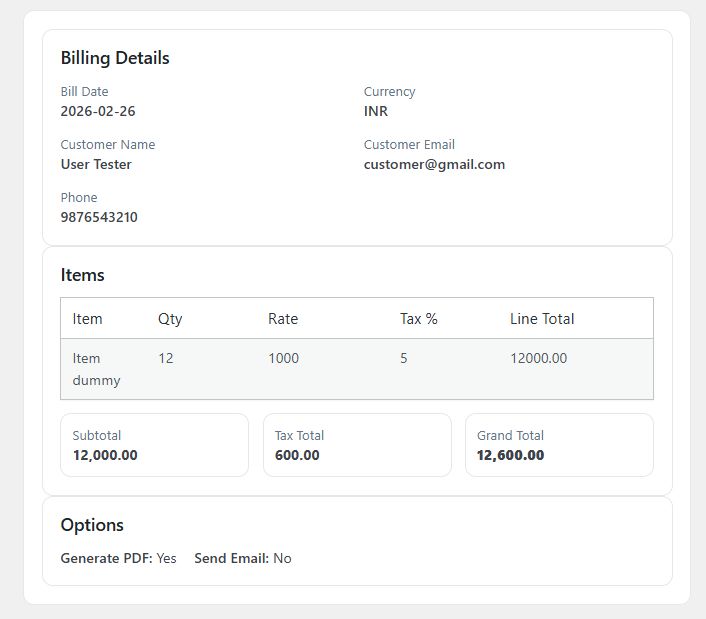Click the Item column header
The height and width of the screenshot is (619, 706).
(x=88, y=319)
